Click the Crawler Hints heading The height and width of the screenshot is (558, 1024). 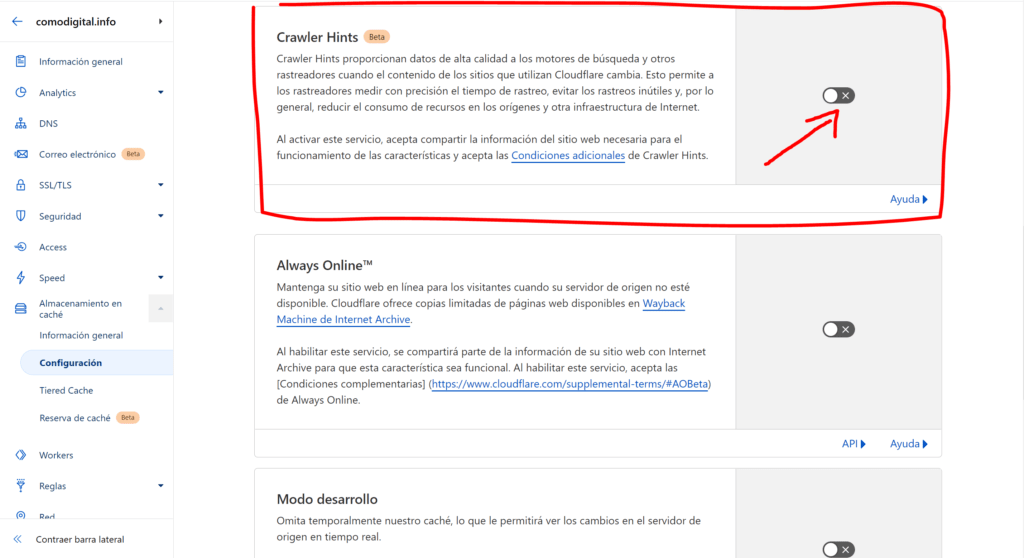coord(317,37)
